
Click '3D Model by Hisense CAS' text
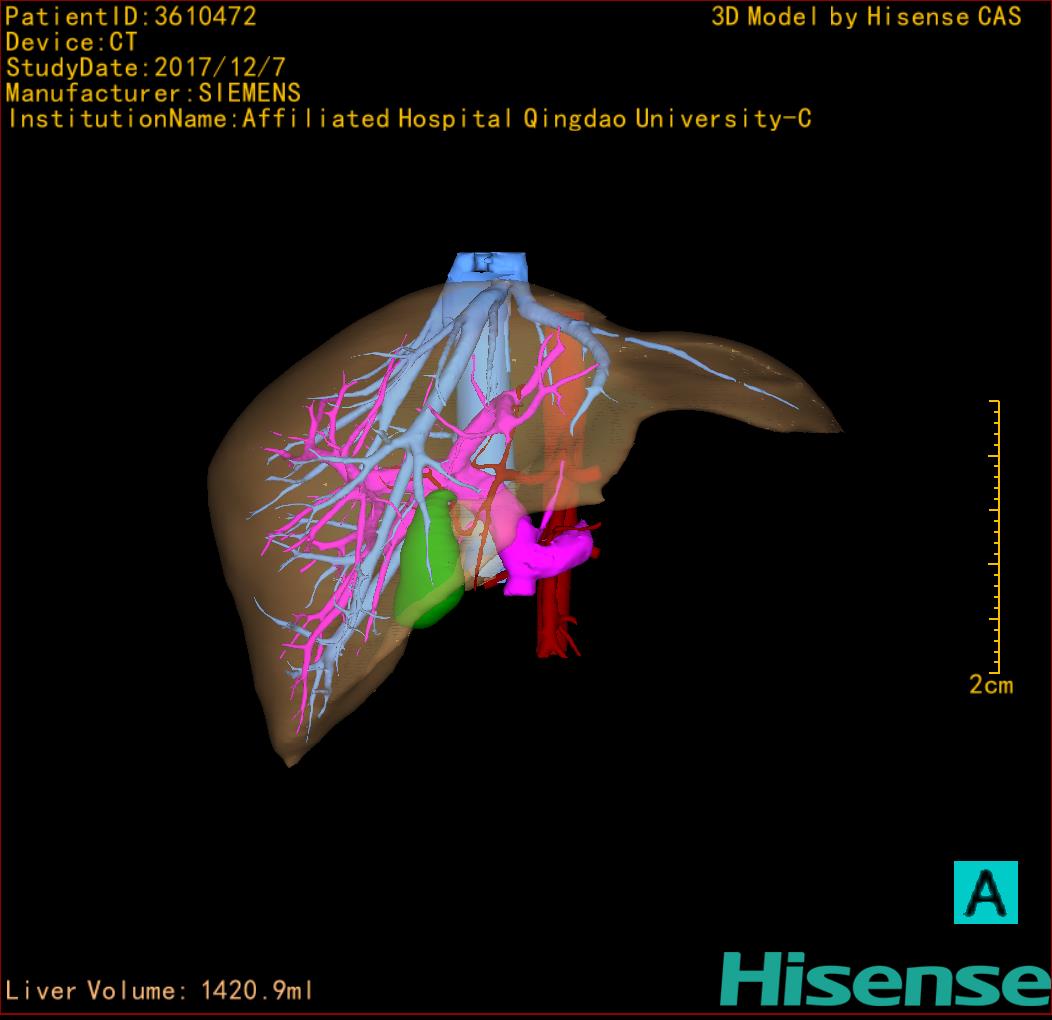866,17
